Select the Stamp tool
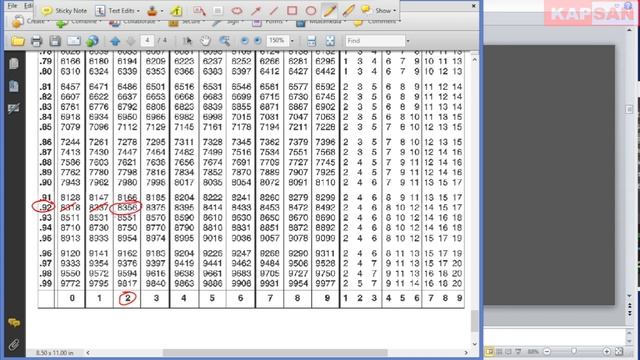The width and height of the screenshot is (640, 360). (152, 11)
